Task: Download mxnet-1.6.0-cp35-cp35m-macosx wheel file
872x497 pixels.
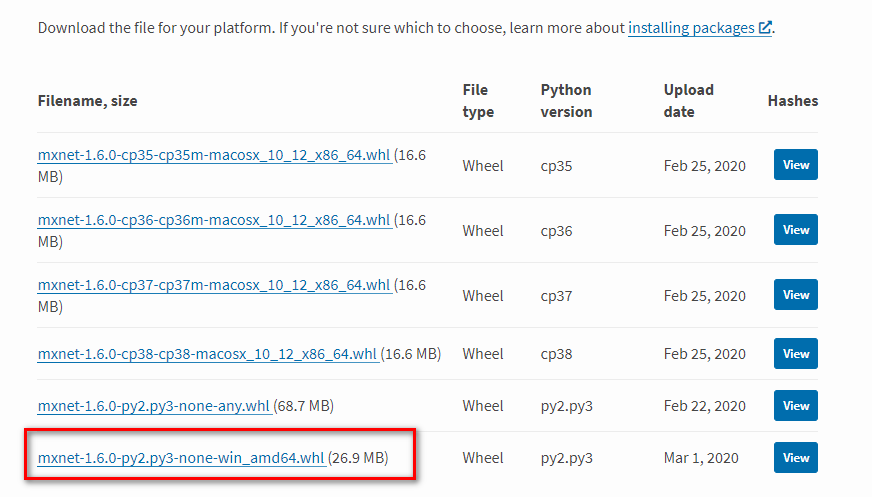Action: (214, 155)
